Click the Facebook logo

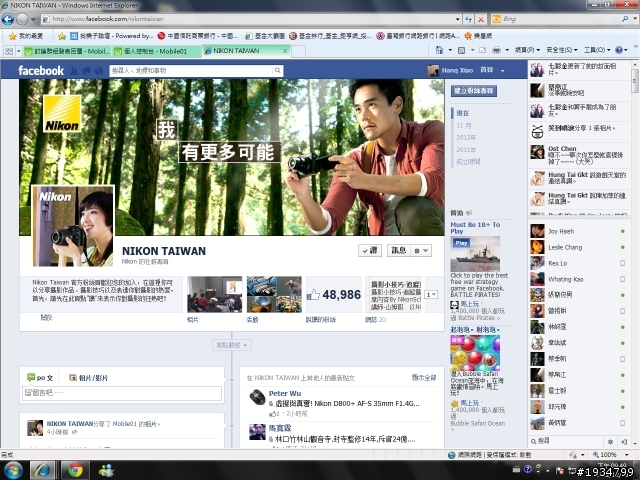coord(41,71)
